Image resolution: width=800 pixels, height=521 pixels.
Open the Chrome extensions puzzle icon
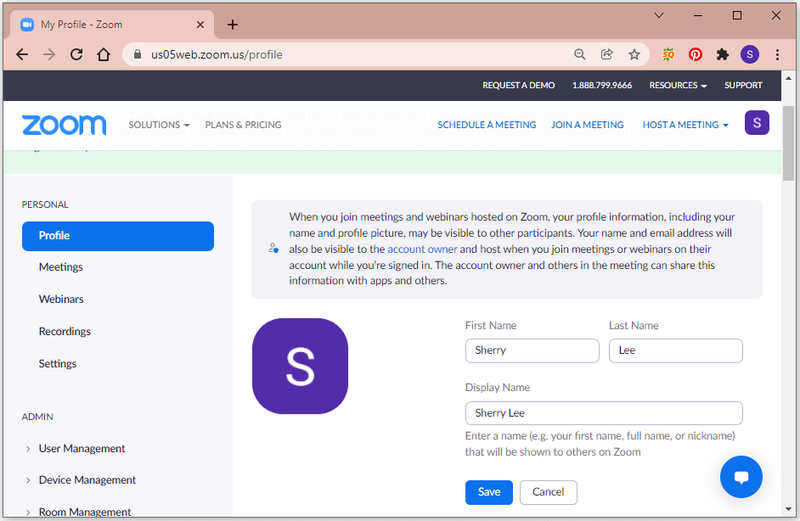coord(722,55)
